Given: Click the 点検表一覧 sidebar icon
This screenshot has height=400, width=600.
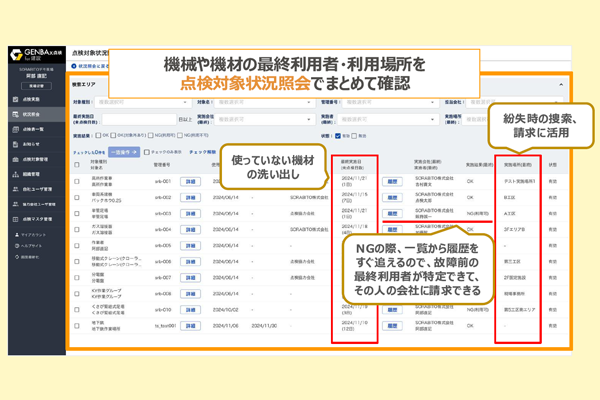Looking at the screenshot, I should click(14, 130).
